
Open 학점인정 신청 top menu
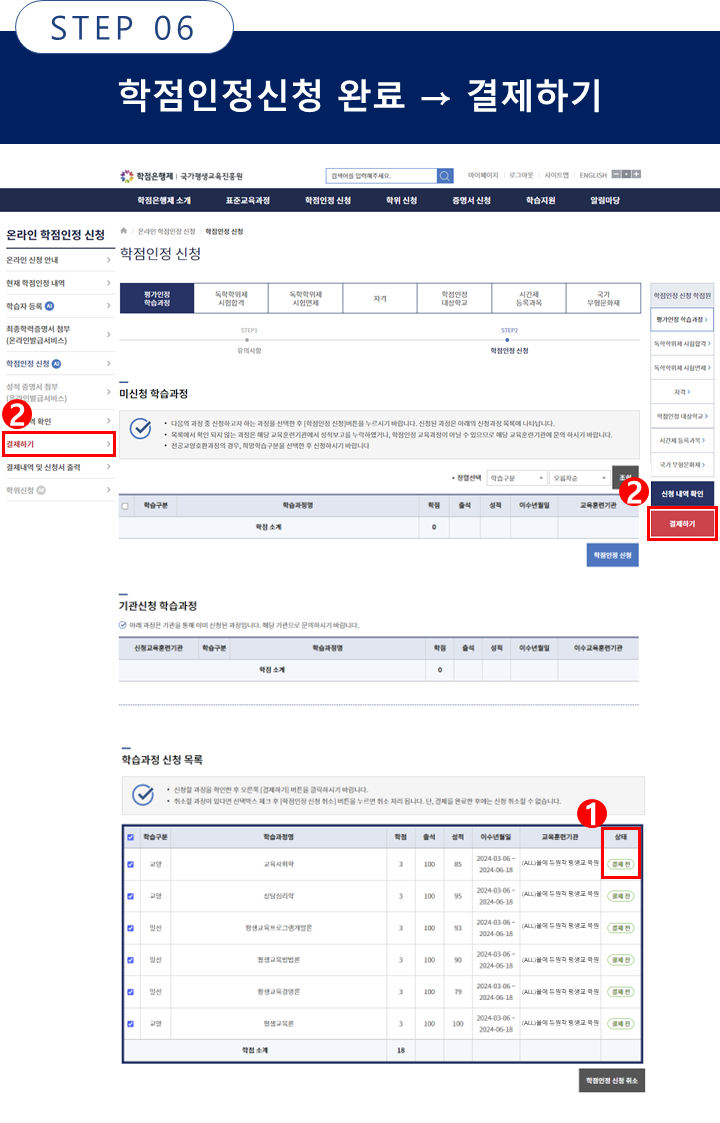tap(328, 201)
